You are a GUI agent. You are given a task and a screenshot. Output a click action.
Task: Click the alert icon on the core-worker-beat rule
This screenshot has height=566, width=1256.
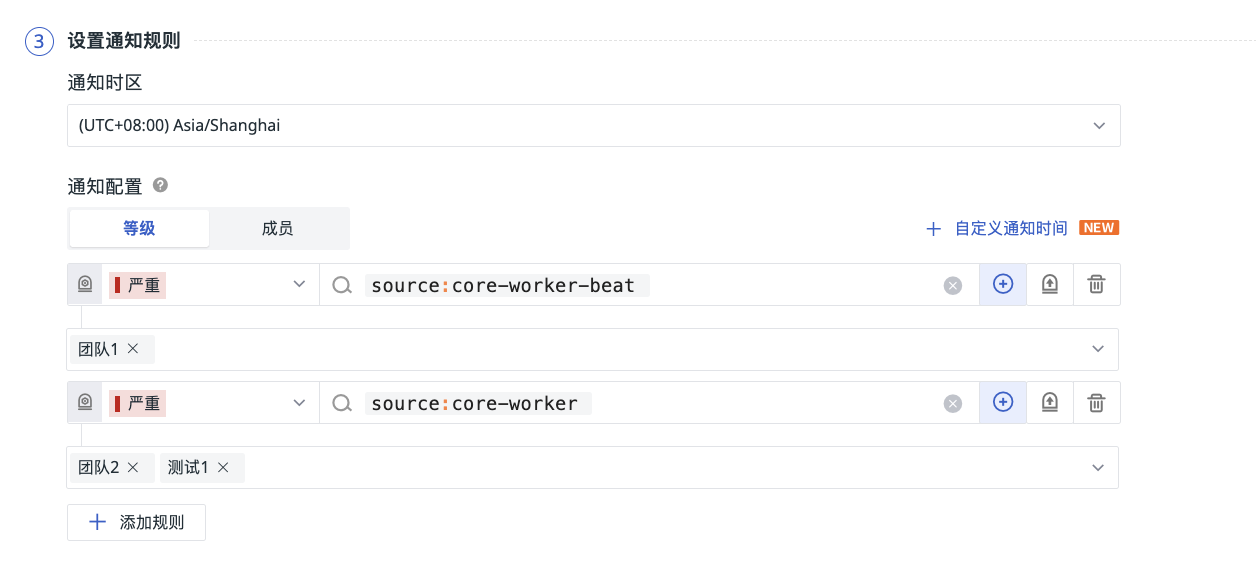point(85,285)
